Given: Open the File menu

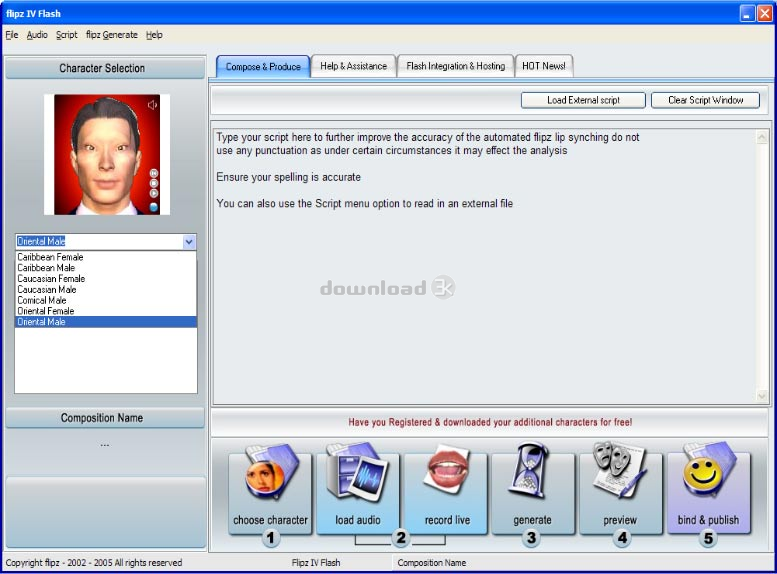Looking at the screenshot, I should (12, 35).
